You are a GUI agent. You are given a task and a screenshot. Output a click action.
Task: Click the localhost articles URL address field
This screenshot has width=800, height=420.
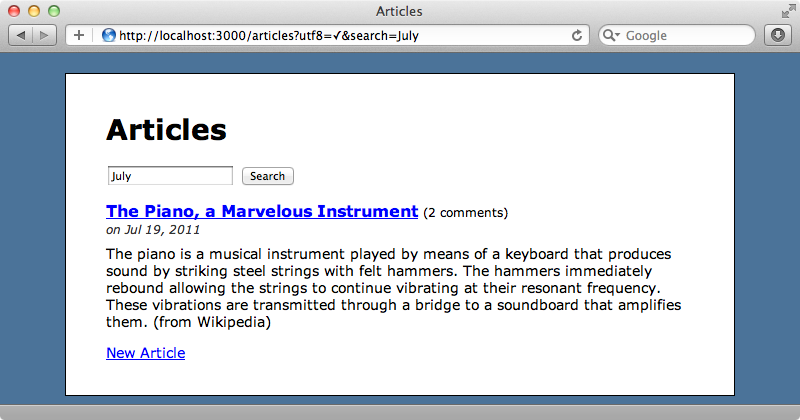pos(327,35)
